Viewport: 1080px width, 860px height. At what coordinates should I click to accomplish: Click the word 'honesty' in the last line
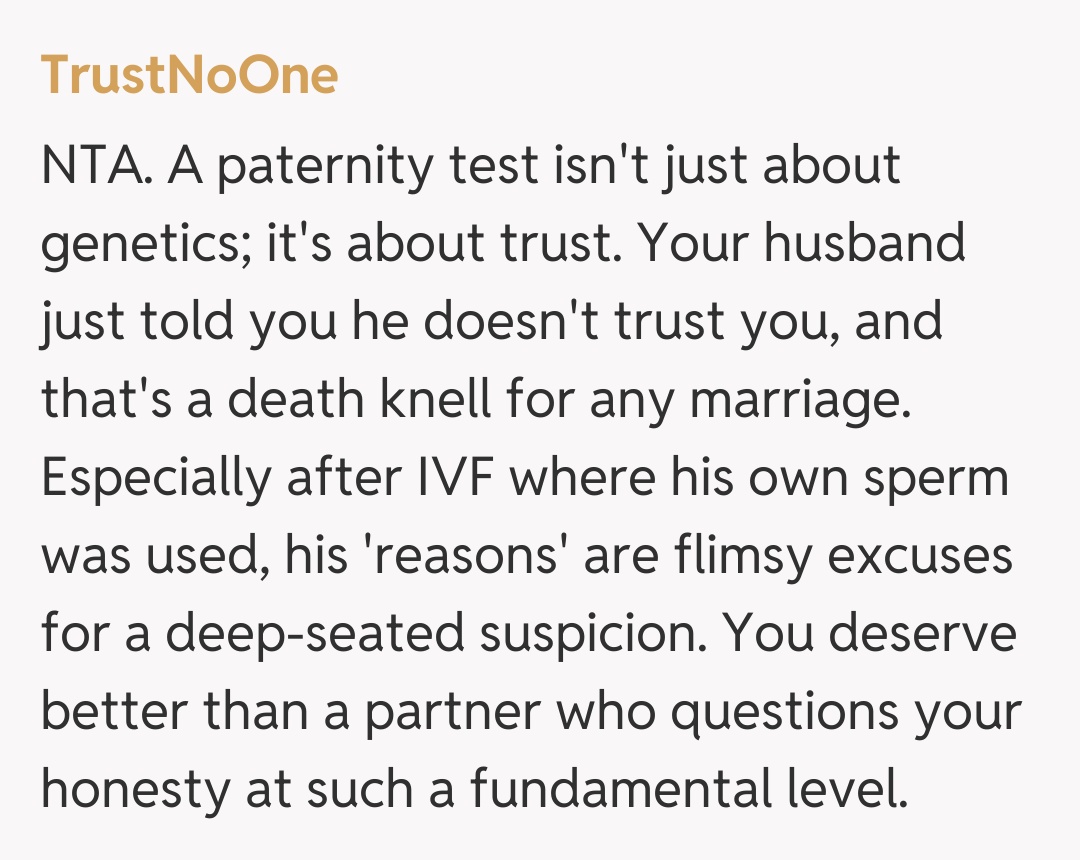click(136, 790)
